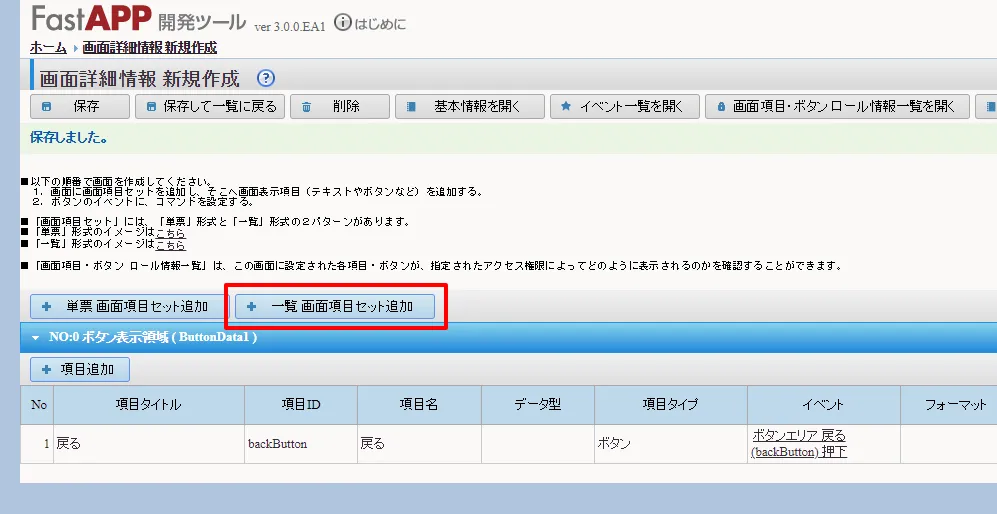Click the trash icon on 削除
Viewport: 997px width, 514px height.
click(306, 107)
